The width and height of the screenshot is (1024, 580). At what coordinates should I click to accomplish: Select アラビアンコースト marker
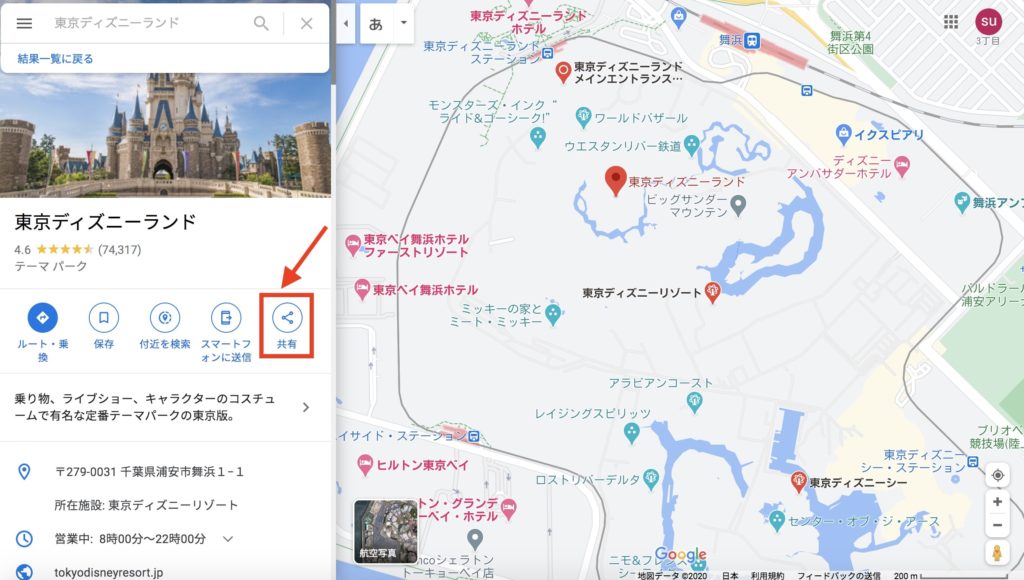[695, 402]
